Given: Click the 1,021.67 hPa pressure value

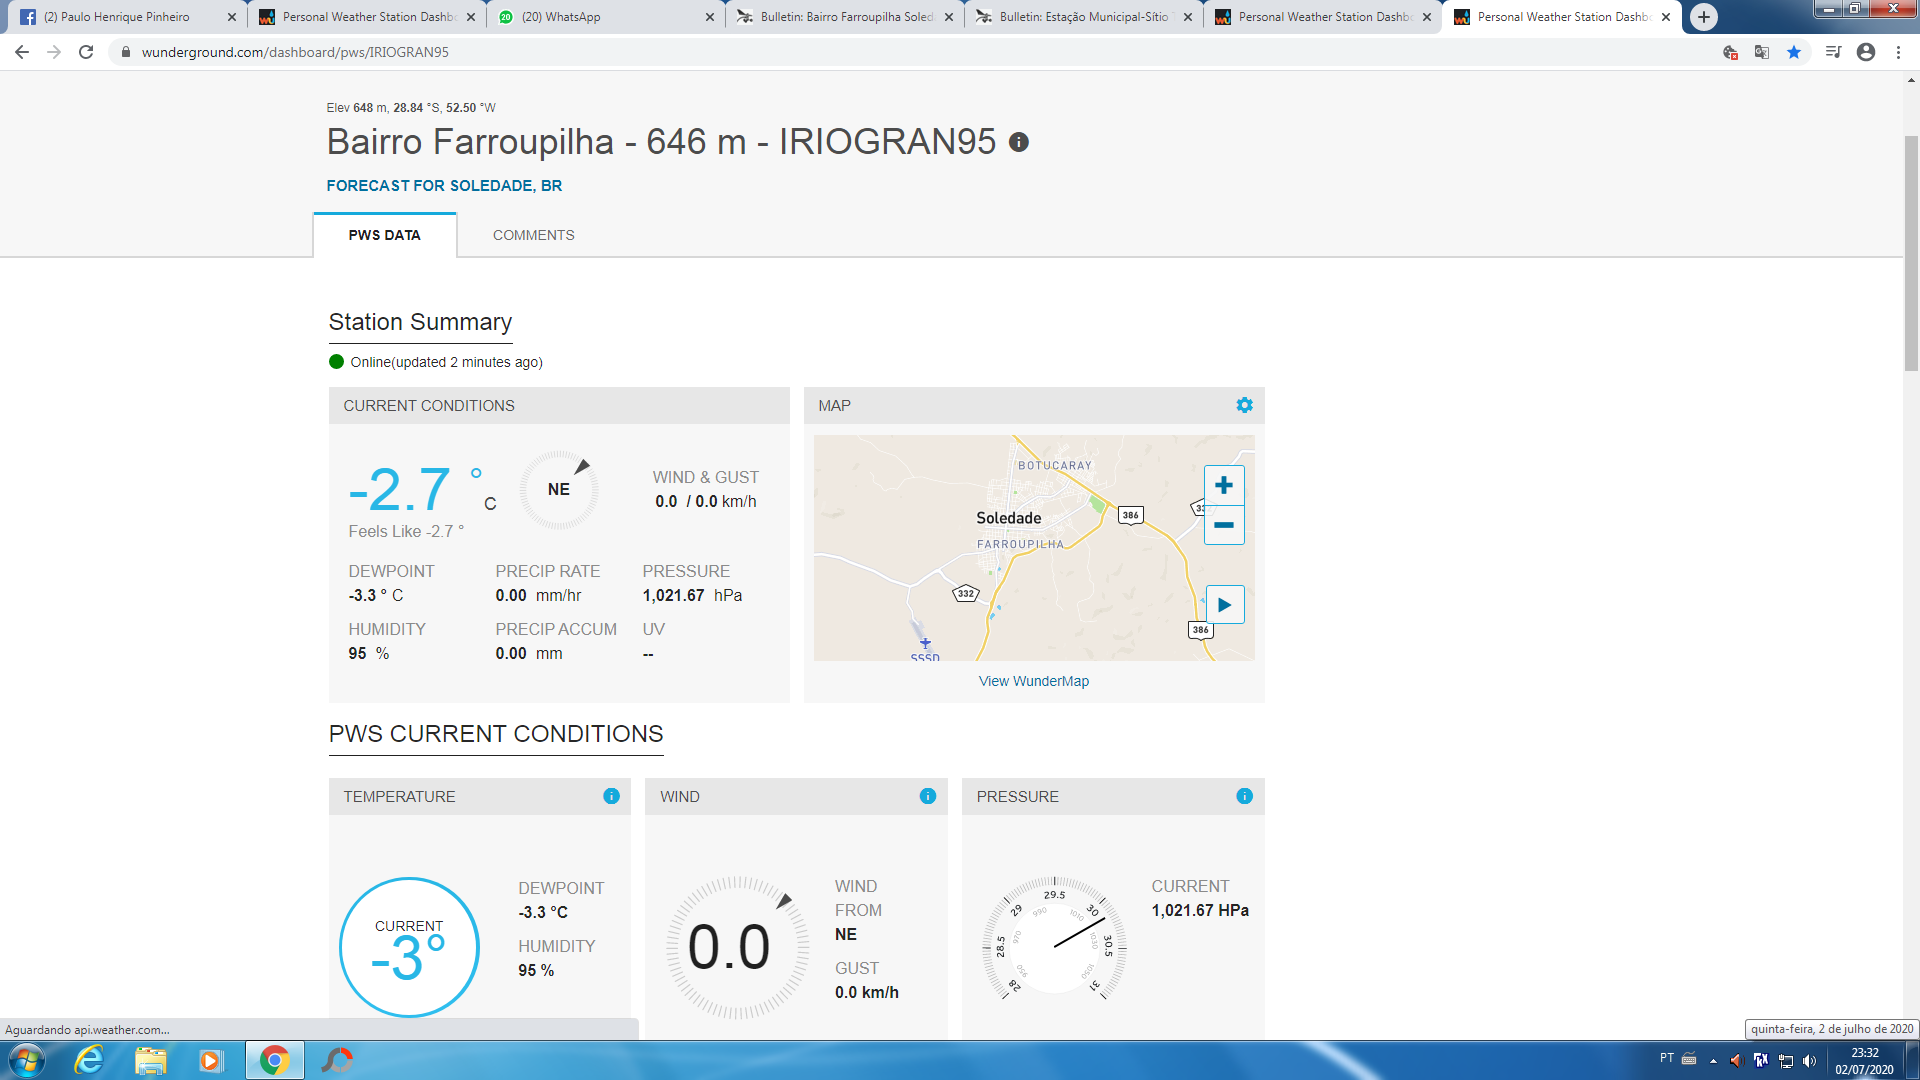Looking at the screenshot, I should click(692, 595).
